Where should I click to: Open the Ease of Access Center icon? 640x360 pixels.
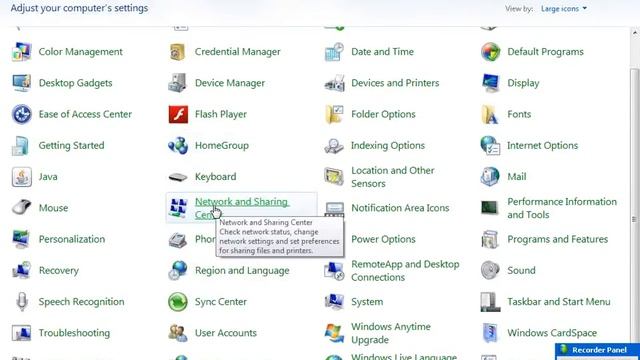pyautogui.click(x=22, y=114)
